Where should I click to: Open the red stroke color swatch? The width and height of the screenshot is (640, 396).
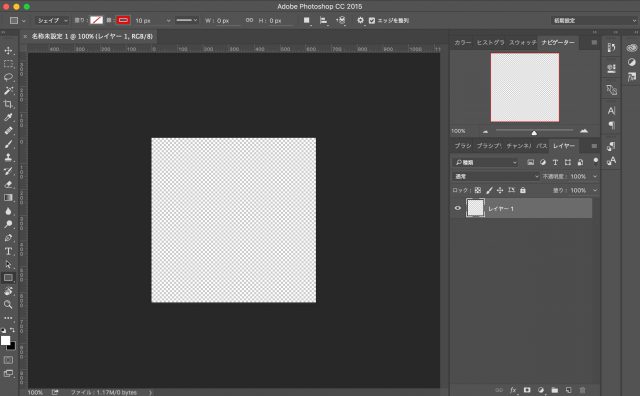[123, 20]
